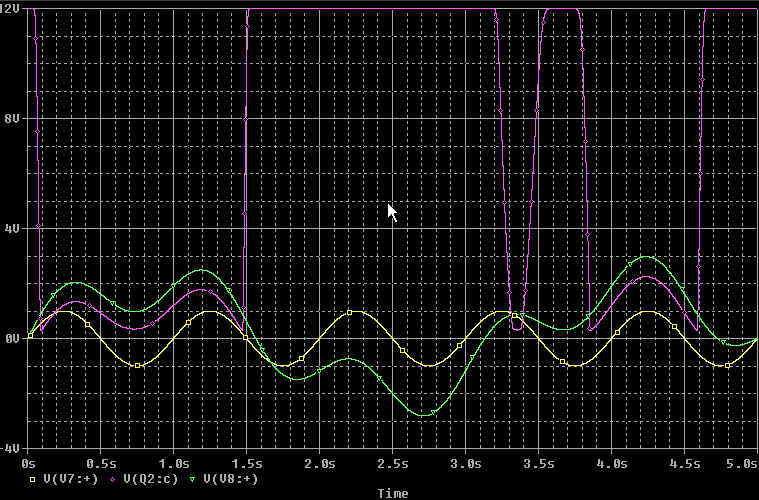Click the 3.5s label on time axis

[x=538, y=464]
